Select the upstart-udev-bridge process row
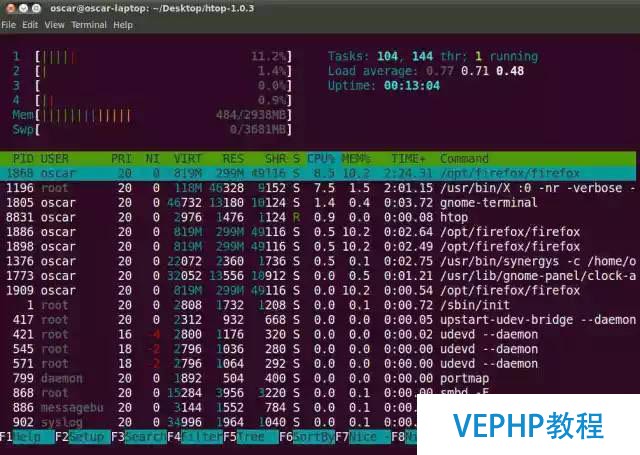Screen dimensions: 640x455 point(318,320)
